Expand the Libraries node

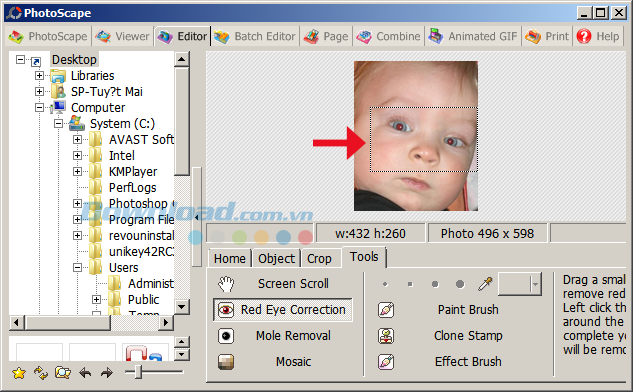(39, 75)
